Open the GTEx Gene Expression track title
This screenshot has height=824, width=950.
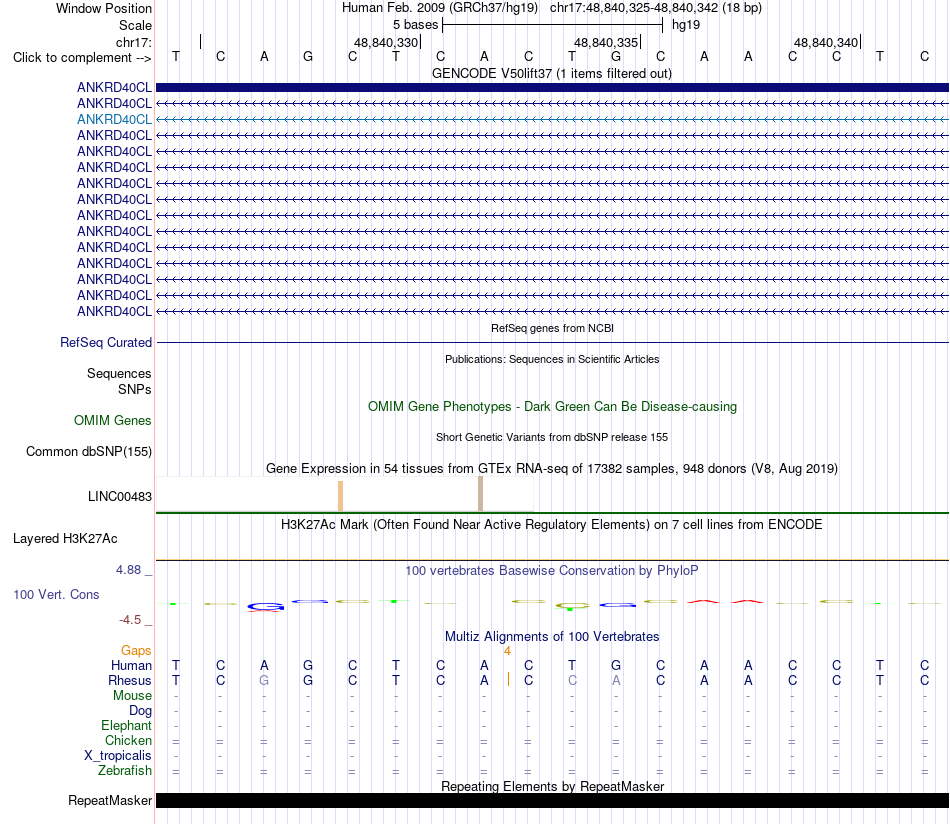click(x=552, y=468)
